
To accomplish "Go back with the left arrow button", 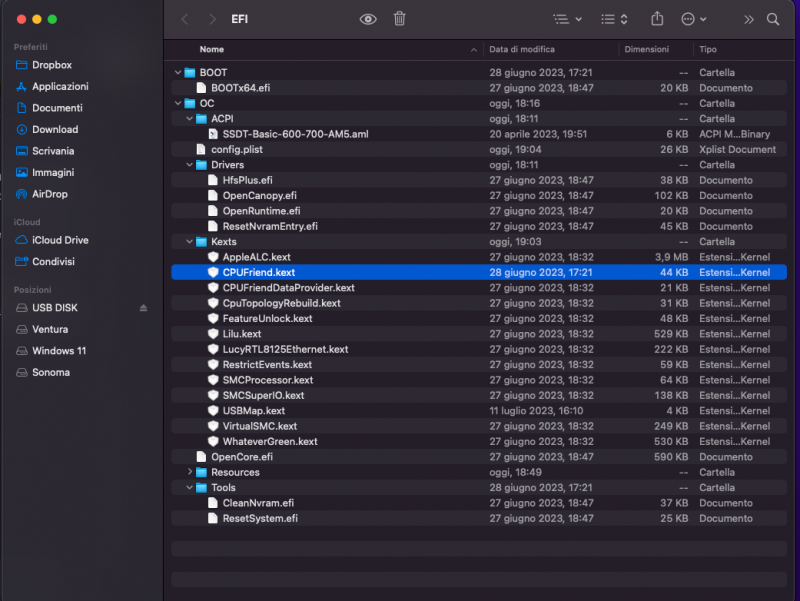I will tap(185, 19).
